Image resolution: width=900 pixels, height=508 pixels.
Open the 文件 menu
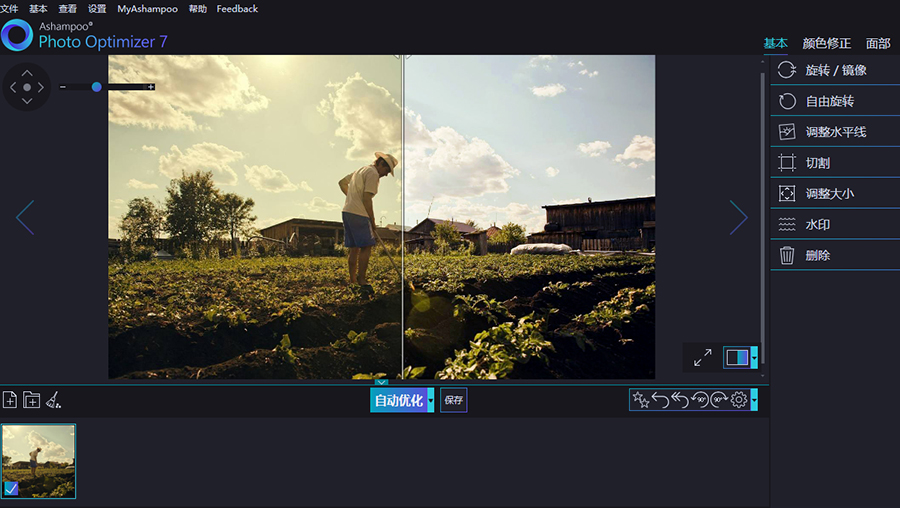tap(9, 9)
